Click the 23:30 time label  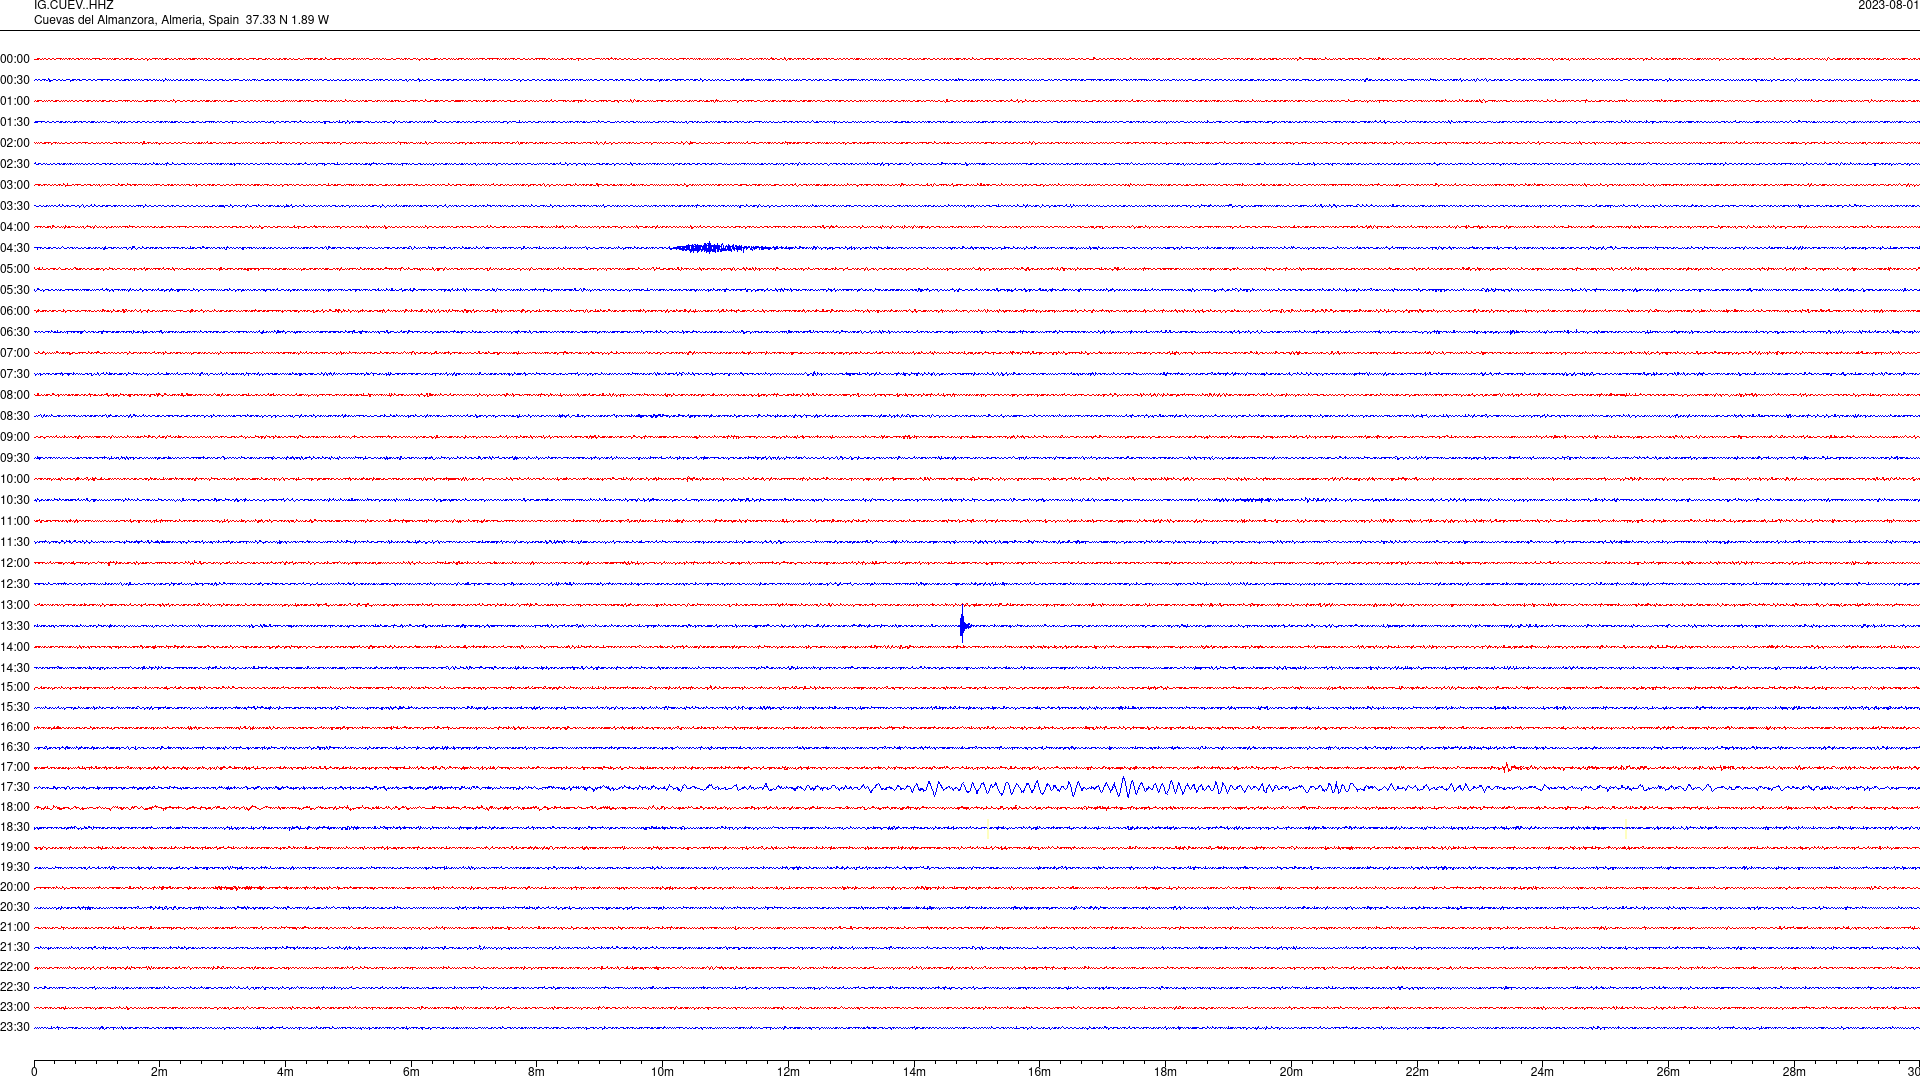(x=15, y=1027)
